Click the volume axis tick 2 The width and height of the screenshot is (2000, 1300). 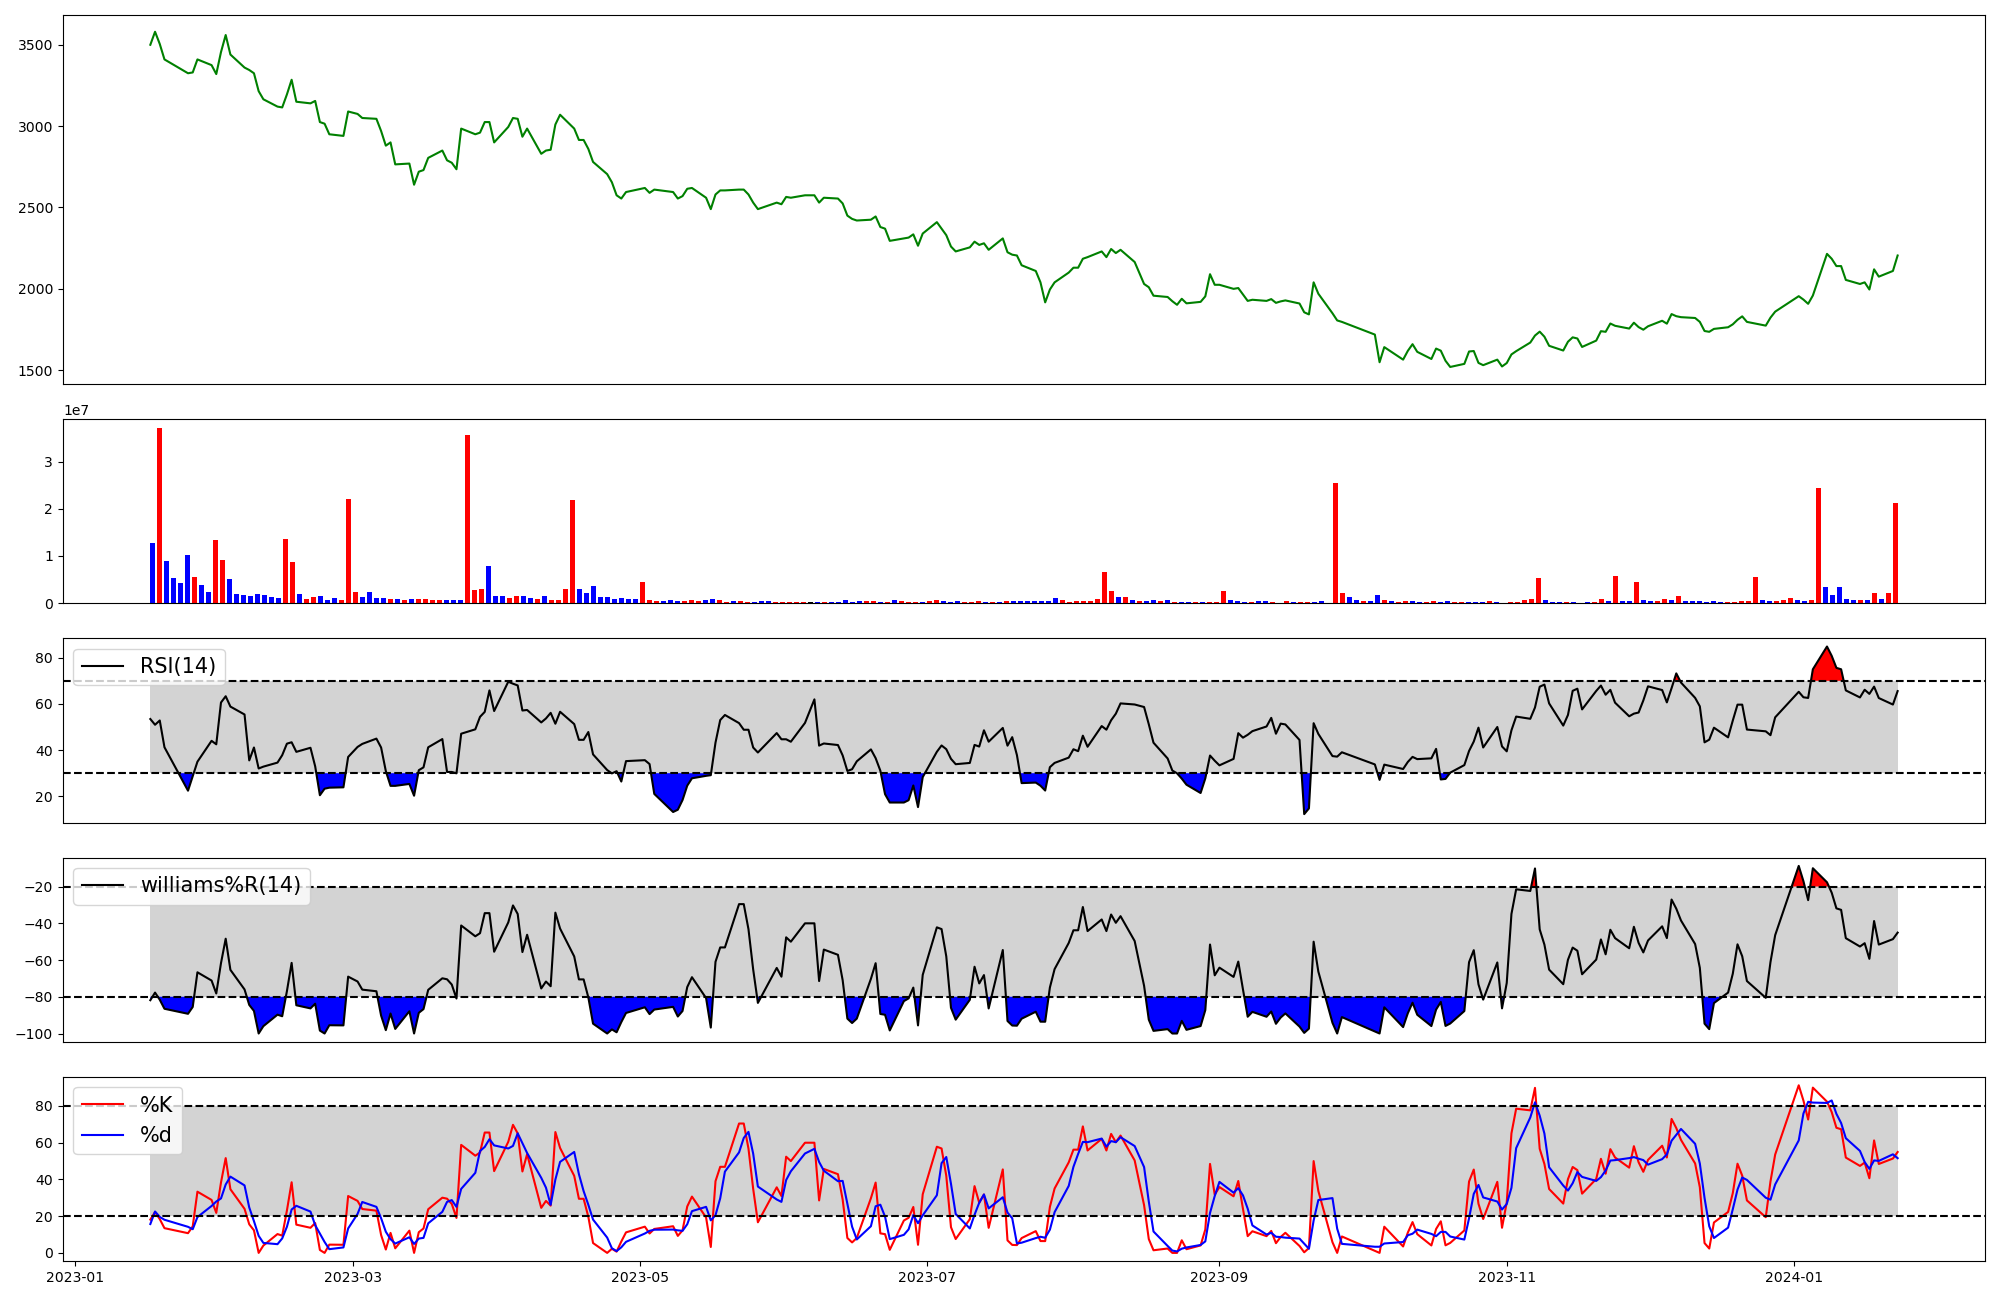click(x=48, y=510)
